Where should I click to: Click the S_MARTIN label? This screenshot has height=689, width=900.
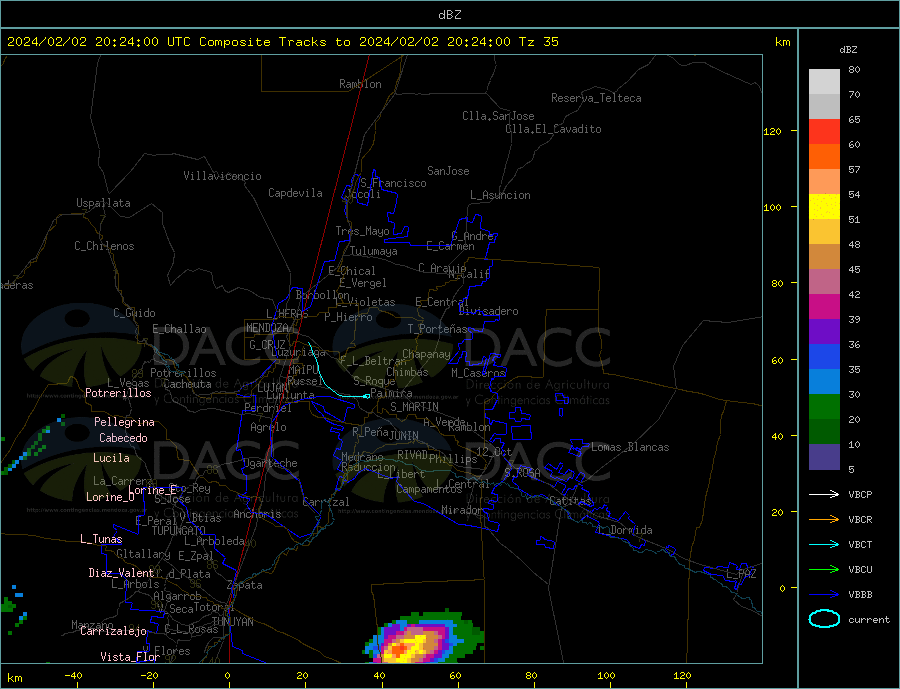coord(414,407)
